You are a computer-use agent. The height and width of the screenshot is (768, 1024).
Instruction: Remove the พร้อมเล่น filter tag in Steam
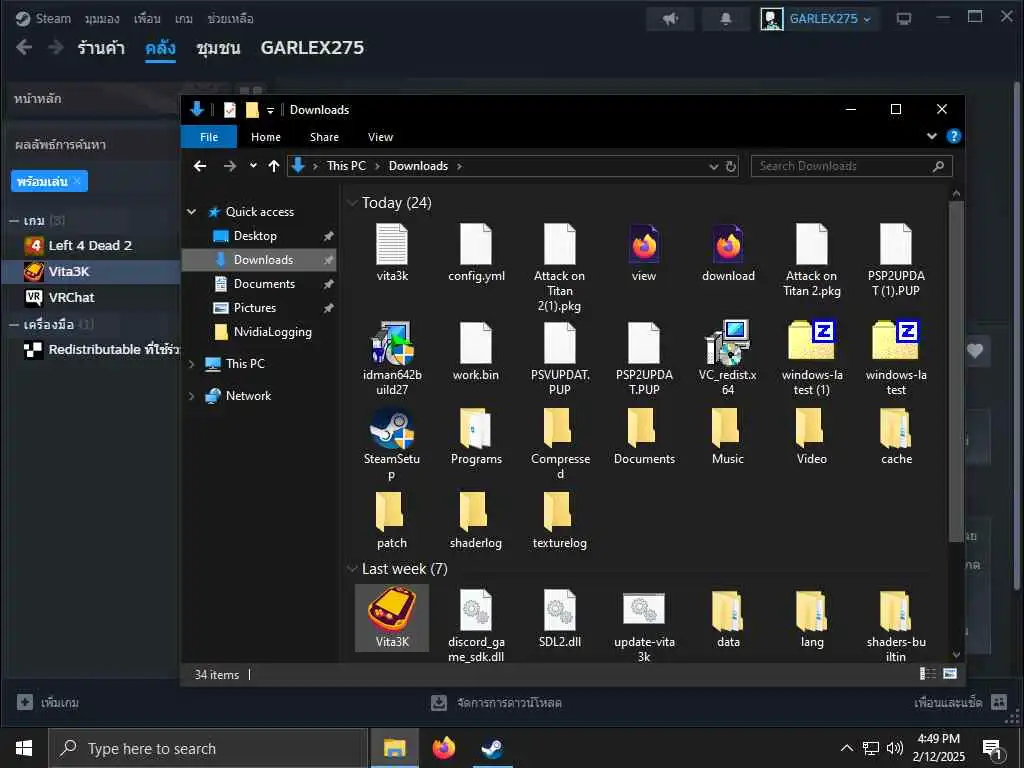point(77,181)
